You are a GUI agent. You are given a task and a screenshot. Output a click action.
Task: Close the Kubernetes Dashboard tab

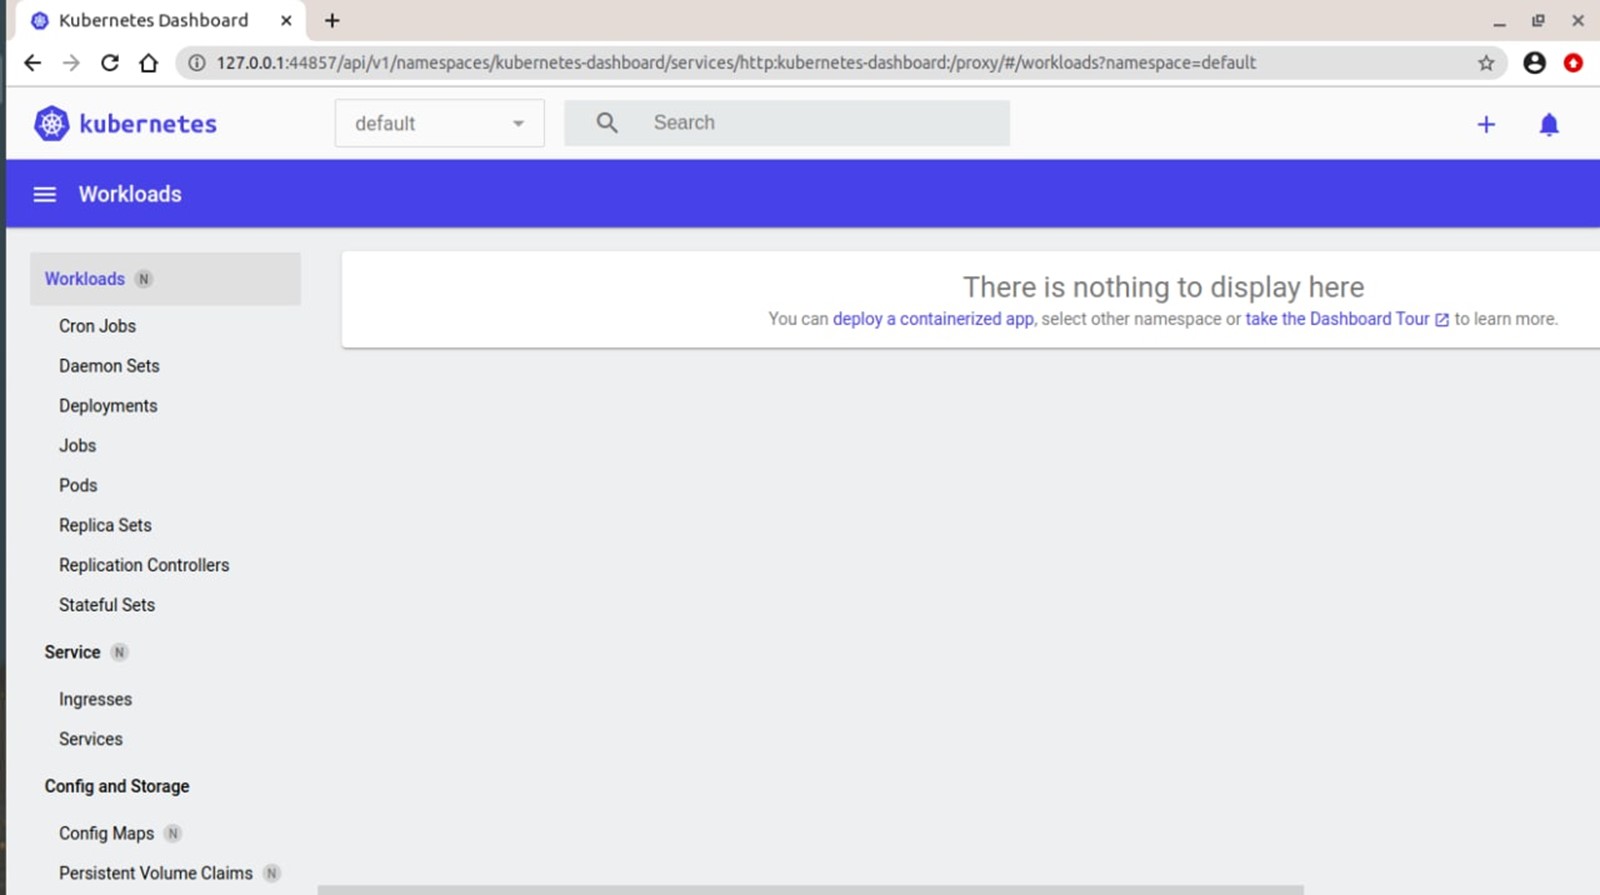pos(286,20)
